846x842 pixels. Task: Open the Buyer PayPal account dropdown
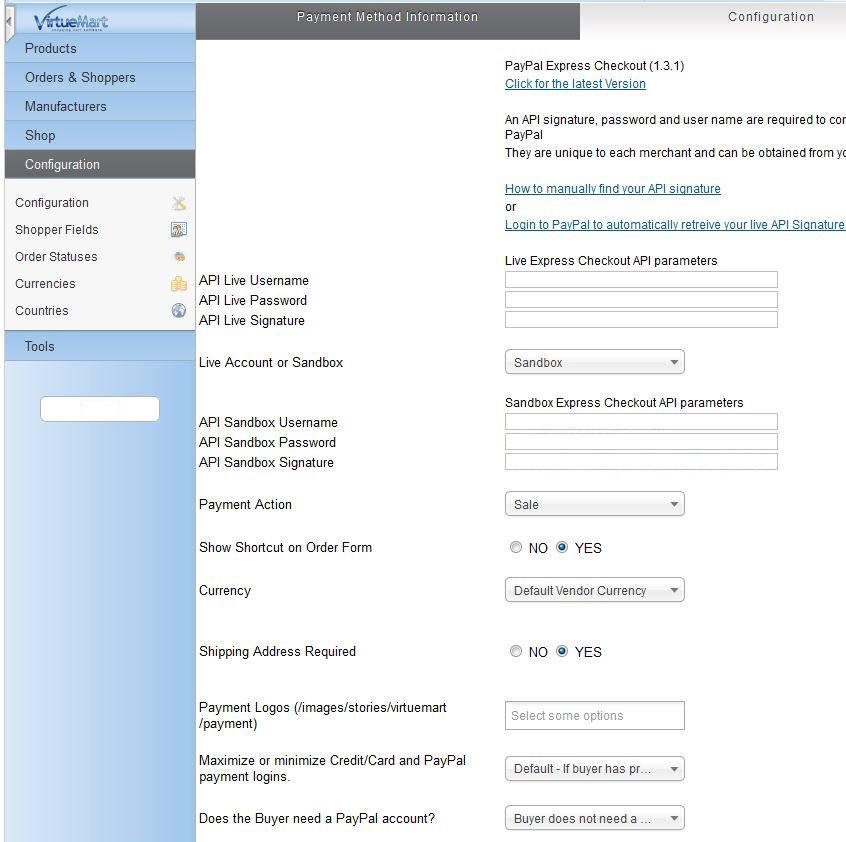(595, 818)
